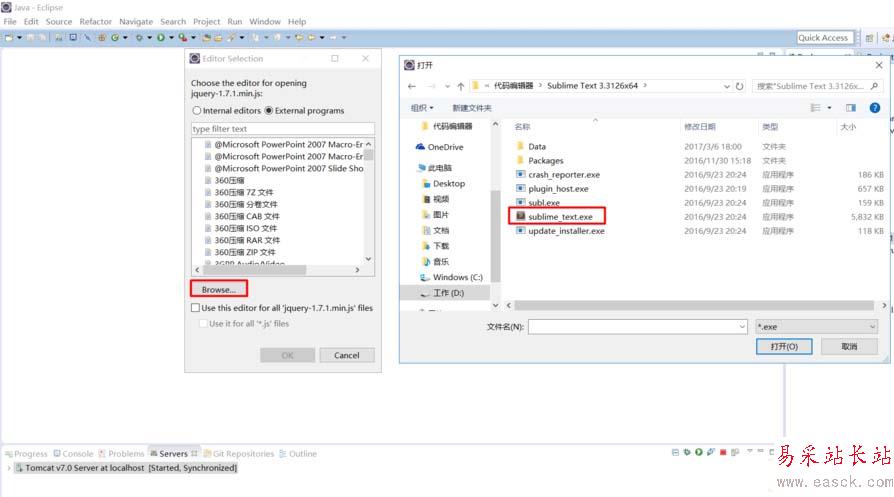Click the back arrow in file Open dialog
Screen dimensions: 894x497
[x=412, y=86]
